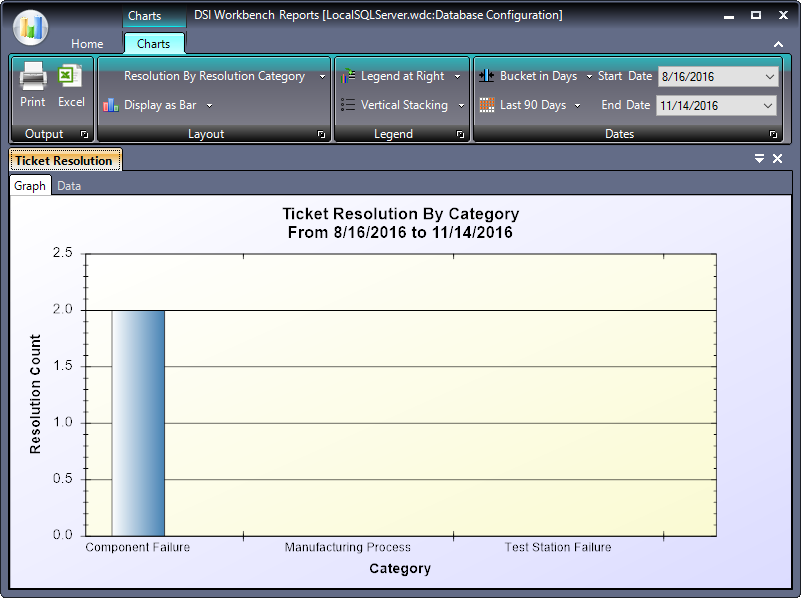Image resolution: width=801 pixels, height=598 pixels.
Task: Export the chart with the Excel icon
Action: click(70, 77)
